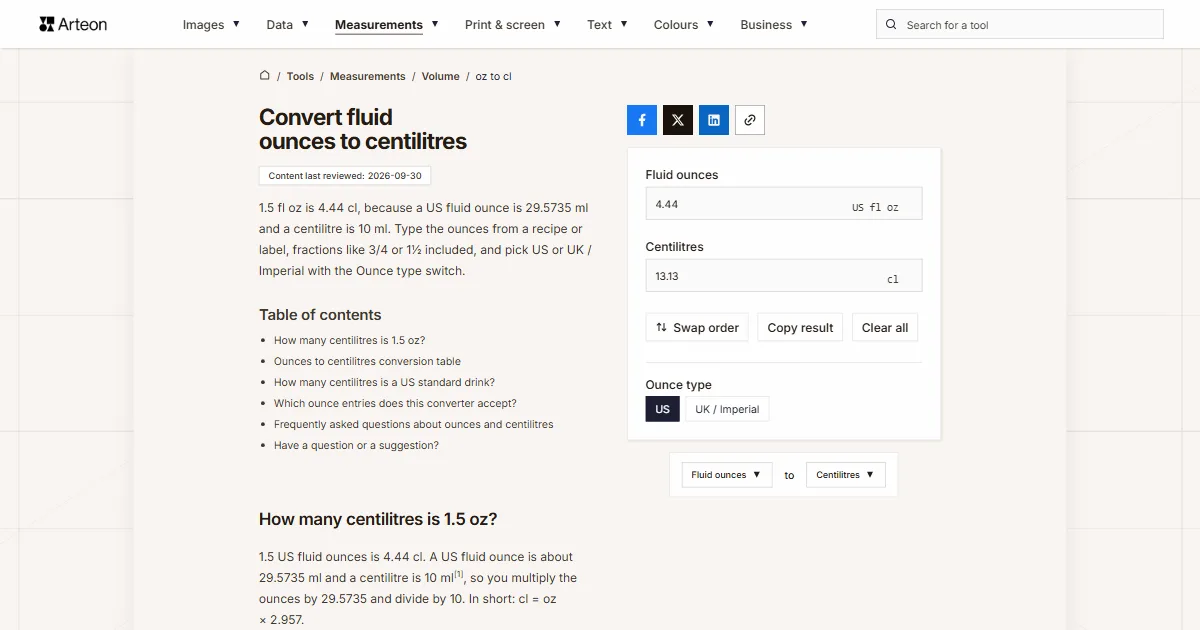Click the search magnifier icon
The image size is (1200, 630).
[892, 25]
